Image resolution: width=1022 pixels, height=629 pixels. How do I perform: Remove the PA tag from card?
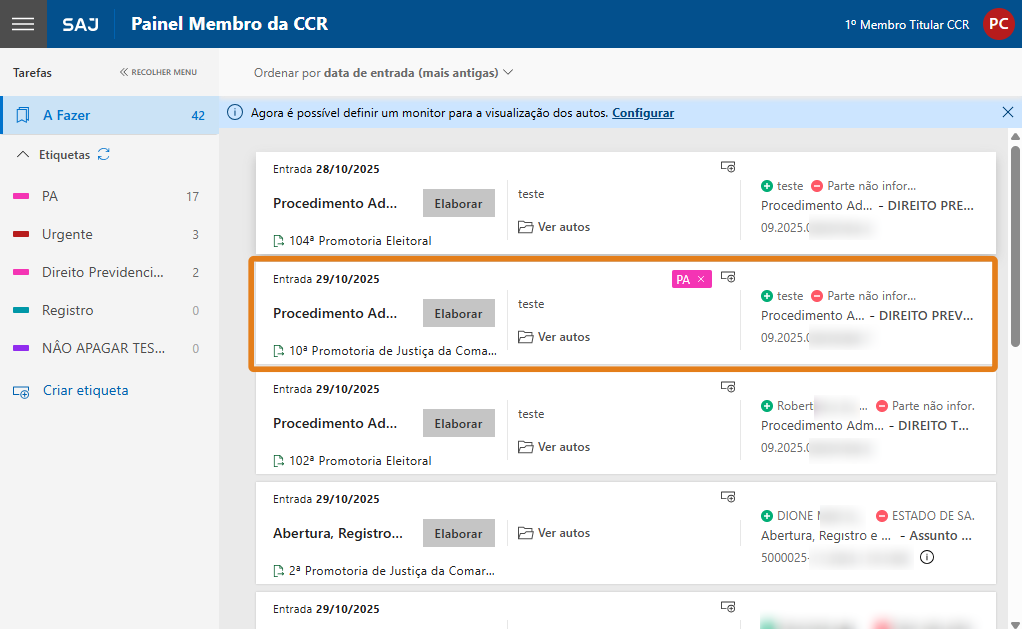tap(701, 280)
